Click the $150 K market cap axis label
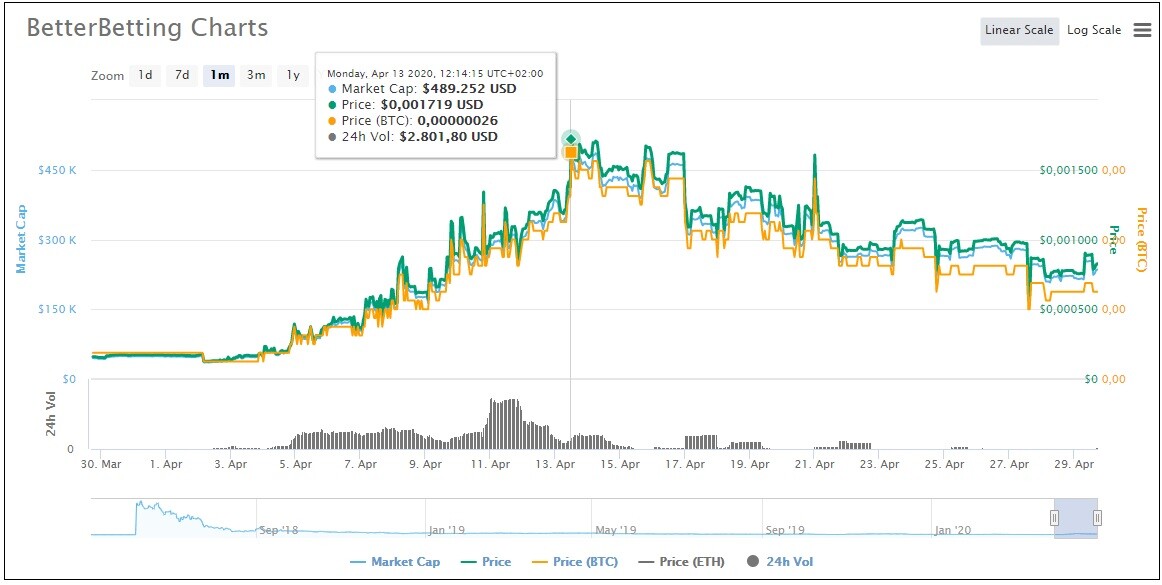The width and height of the screenshot is (1162, 585). pos(57,309)
